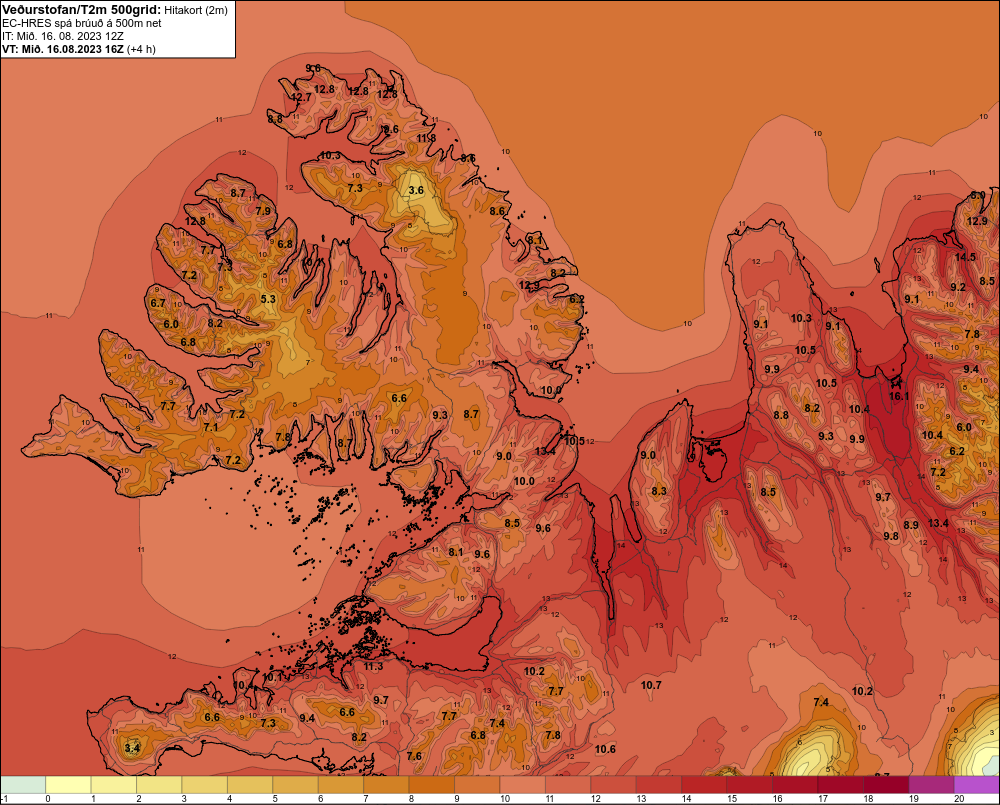Select the legend swatch between 12 and 13
Viewport: 1000px width, 805px height.
[614, 784]
